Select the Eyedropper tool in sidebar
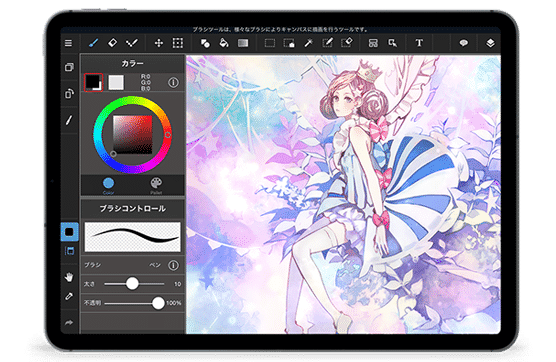The height and width of the screenshot is (362, 556). pyautogui.click(x=69, y=296)
